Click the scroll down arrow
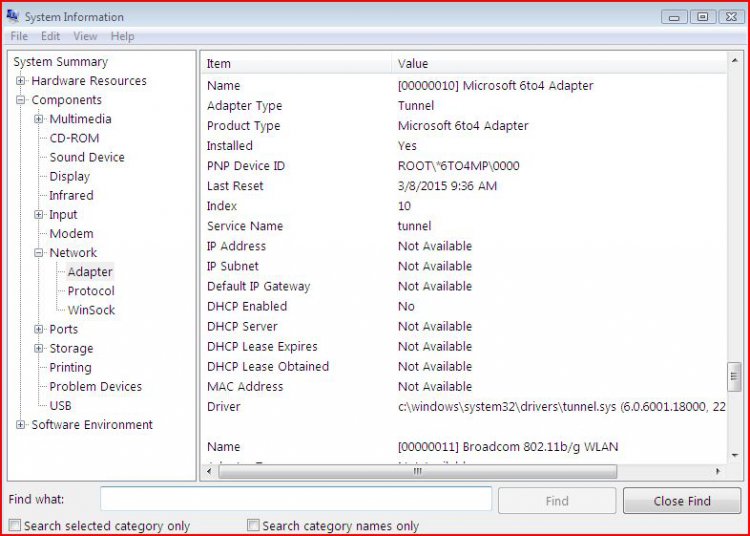 coord(734,455)
